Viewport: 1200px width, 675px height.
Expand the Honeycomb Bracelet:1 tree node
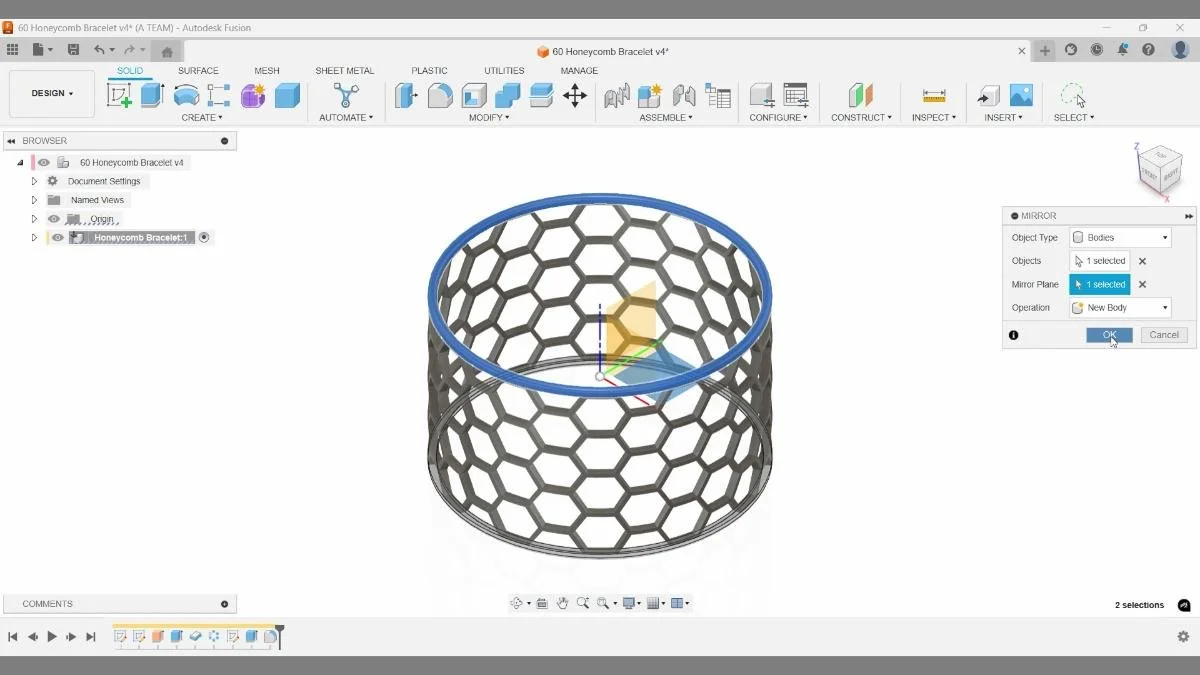[x=34, y=238]
